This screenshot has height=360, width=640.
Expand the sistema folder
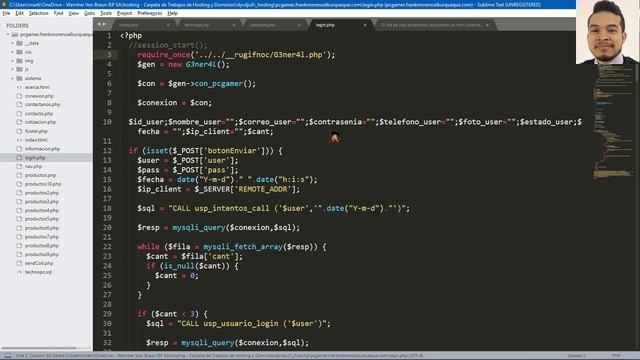click(x=13, y=78)
